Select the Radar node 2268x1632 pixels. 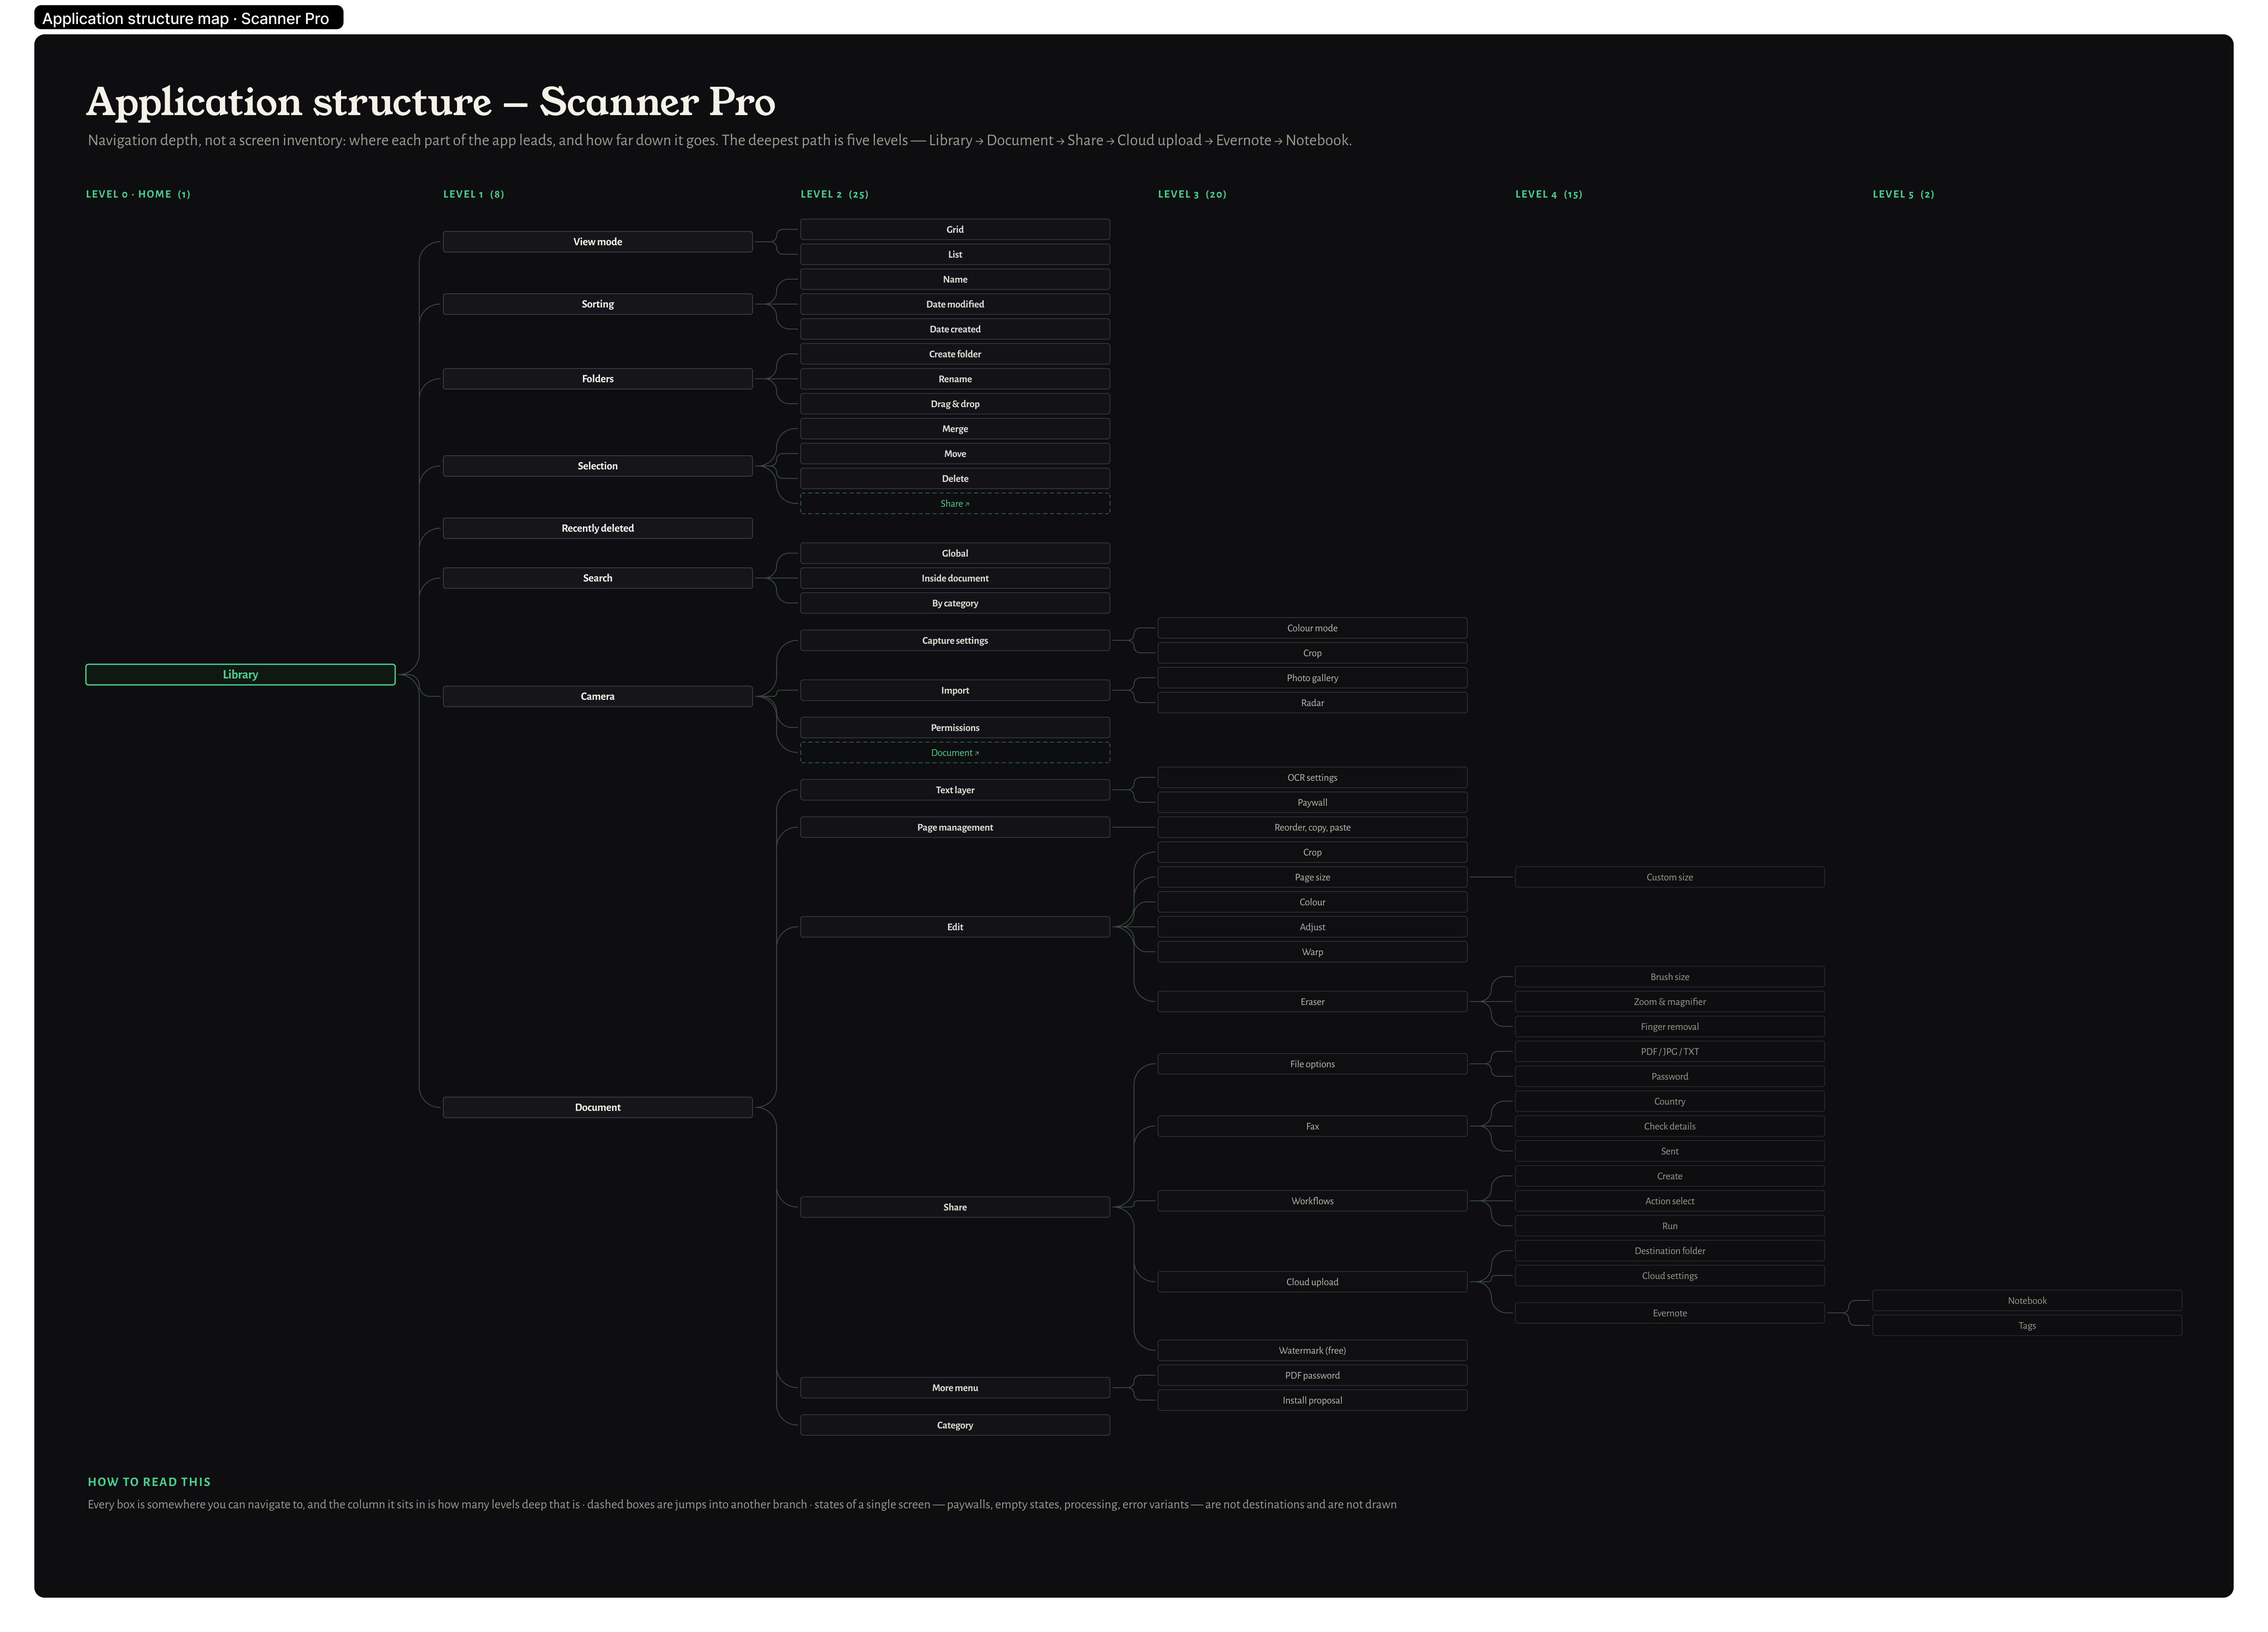(1312, 703)
